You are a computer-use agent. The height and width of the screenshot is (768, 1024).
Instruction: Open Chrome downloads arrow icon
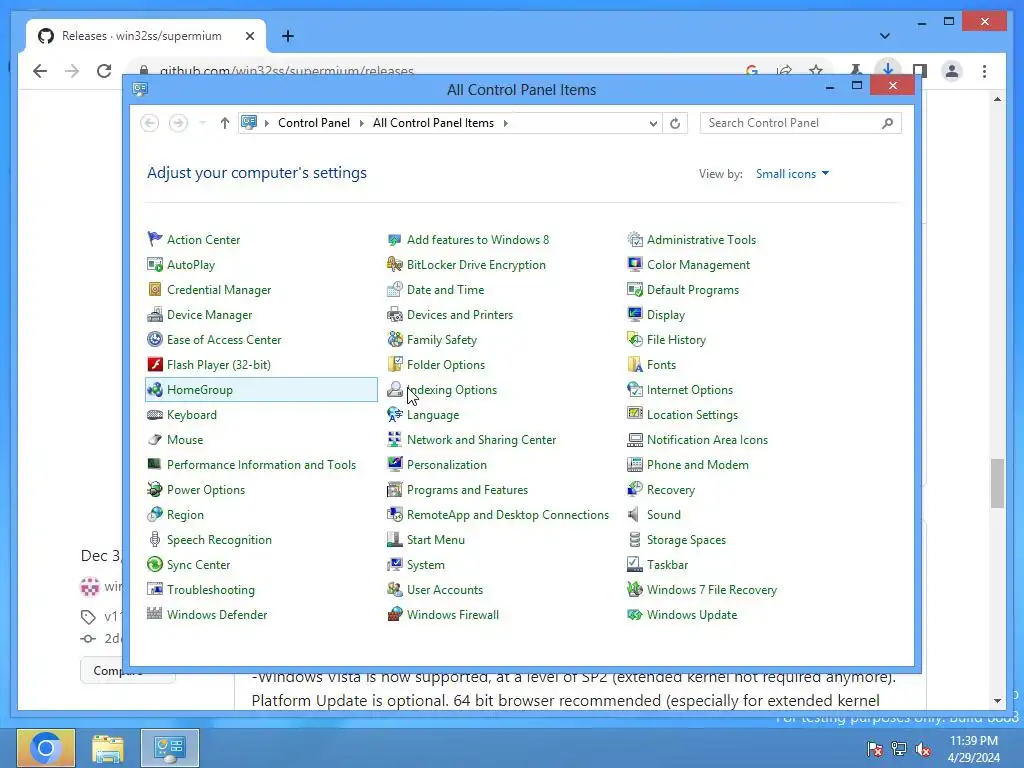tap(888, 69)
